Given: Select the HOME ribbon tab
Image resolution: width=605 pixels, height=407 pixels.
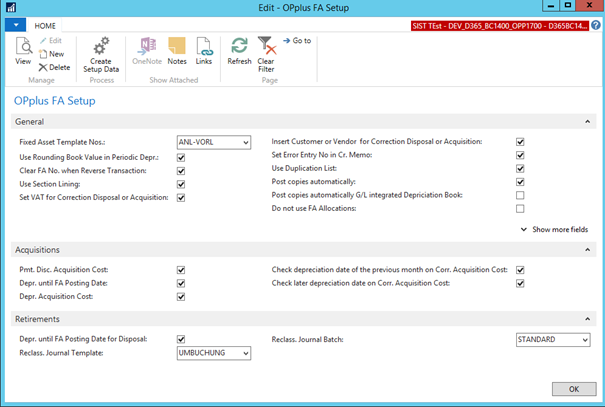Looking at the screenshot, I should (x=45, y=26).
